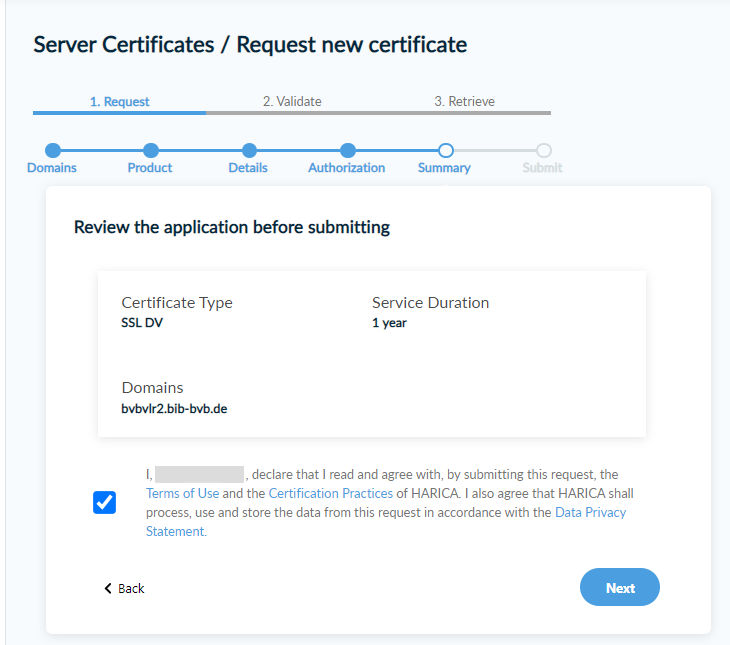The image size is (730, 645).
Task: Click the 1 year service duration value
Action: point(389,323)
